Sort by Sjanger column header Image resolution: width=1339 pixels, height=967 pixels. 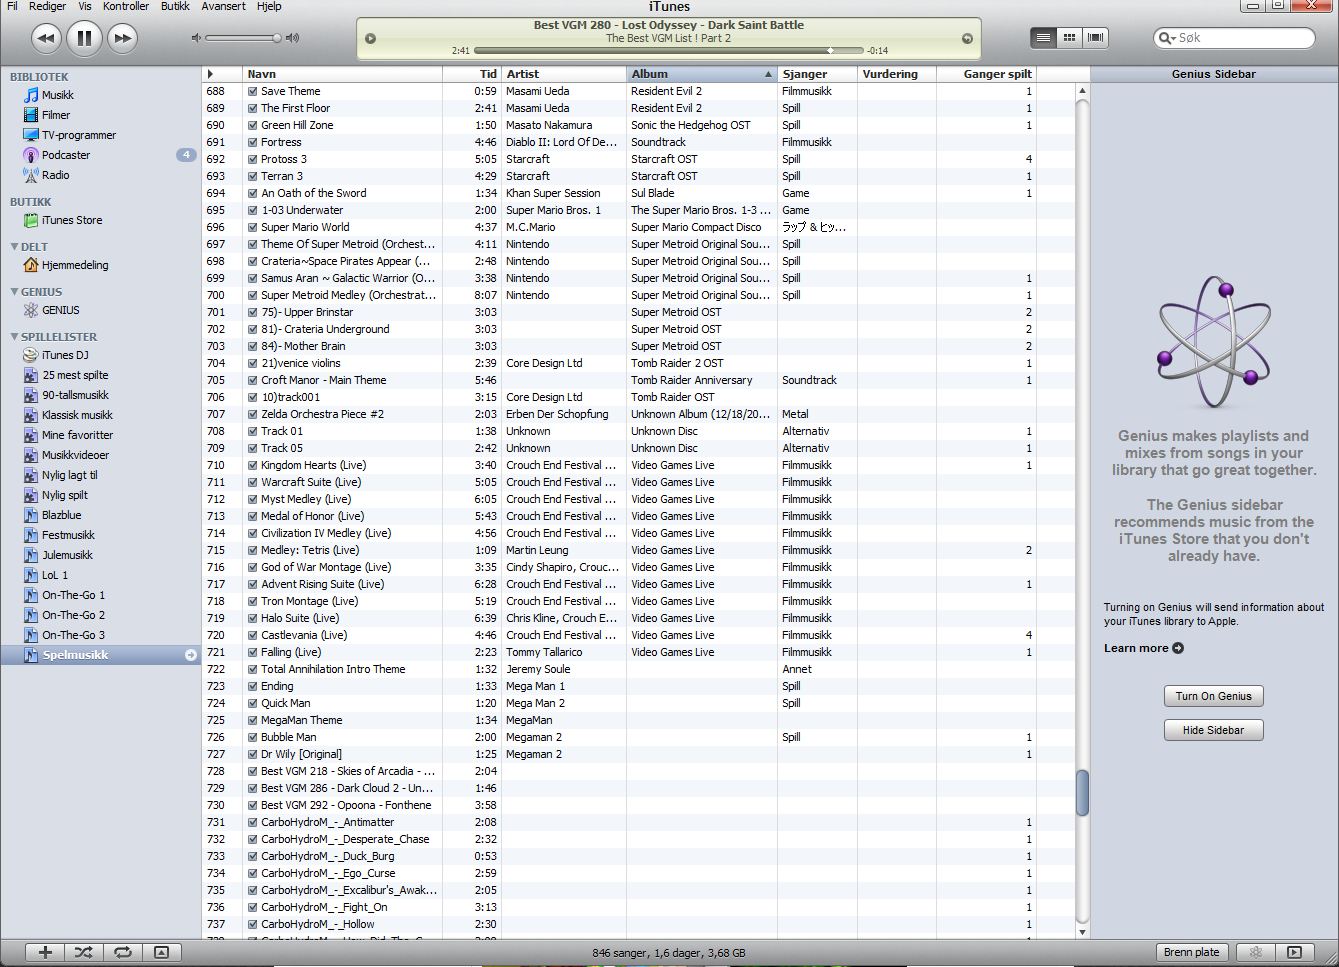pos(817,74)
